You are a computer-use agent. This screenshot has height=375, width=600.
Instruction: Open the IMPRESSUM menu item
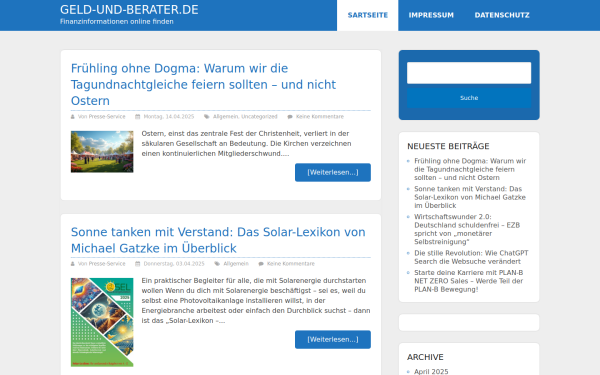pyautogui.click(x=431, y=15)
